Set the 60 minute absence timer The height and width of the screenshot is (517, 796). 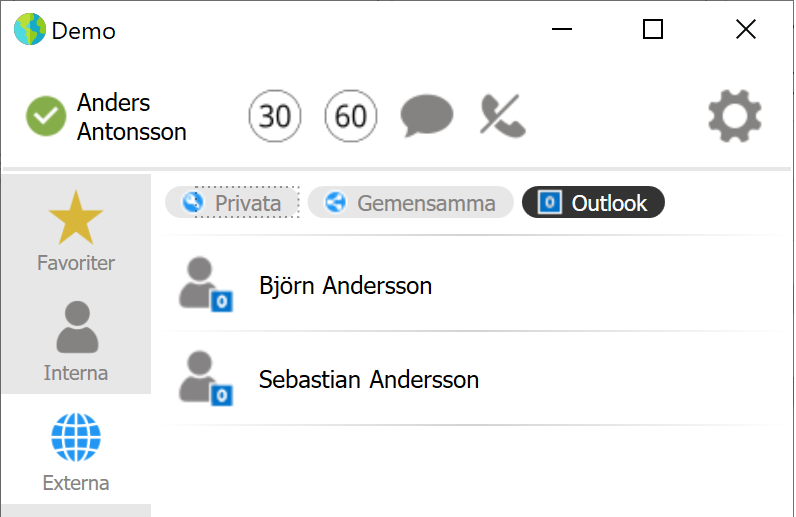pyautogui.click(x=351, y=116)
